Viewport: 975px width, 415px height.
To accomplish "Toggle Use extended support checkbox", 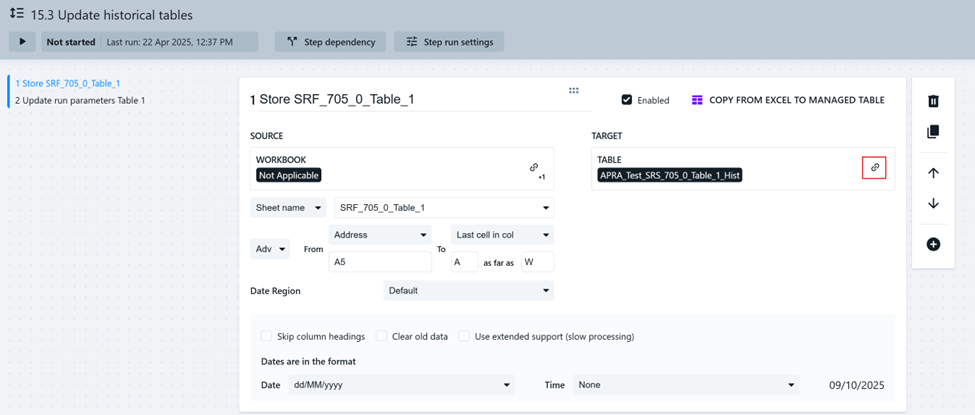I will (x=464, y=336).
